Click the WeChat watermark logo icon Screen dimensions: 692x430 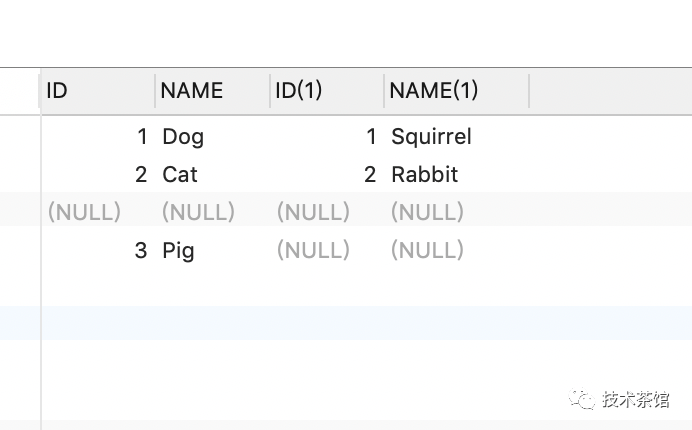tap(581, 400)
